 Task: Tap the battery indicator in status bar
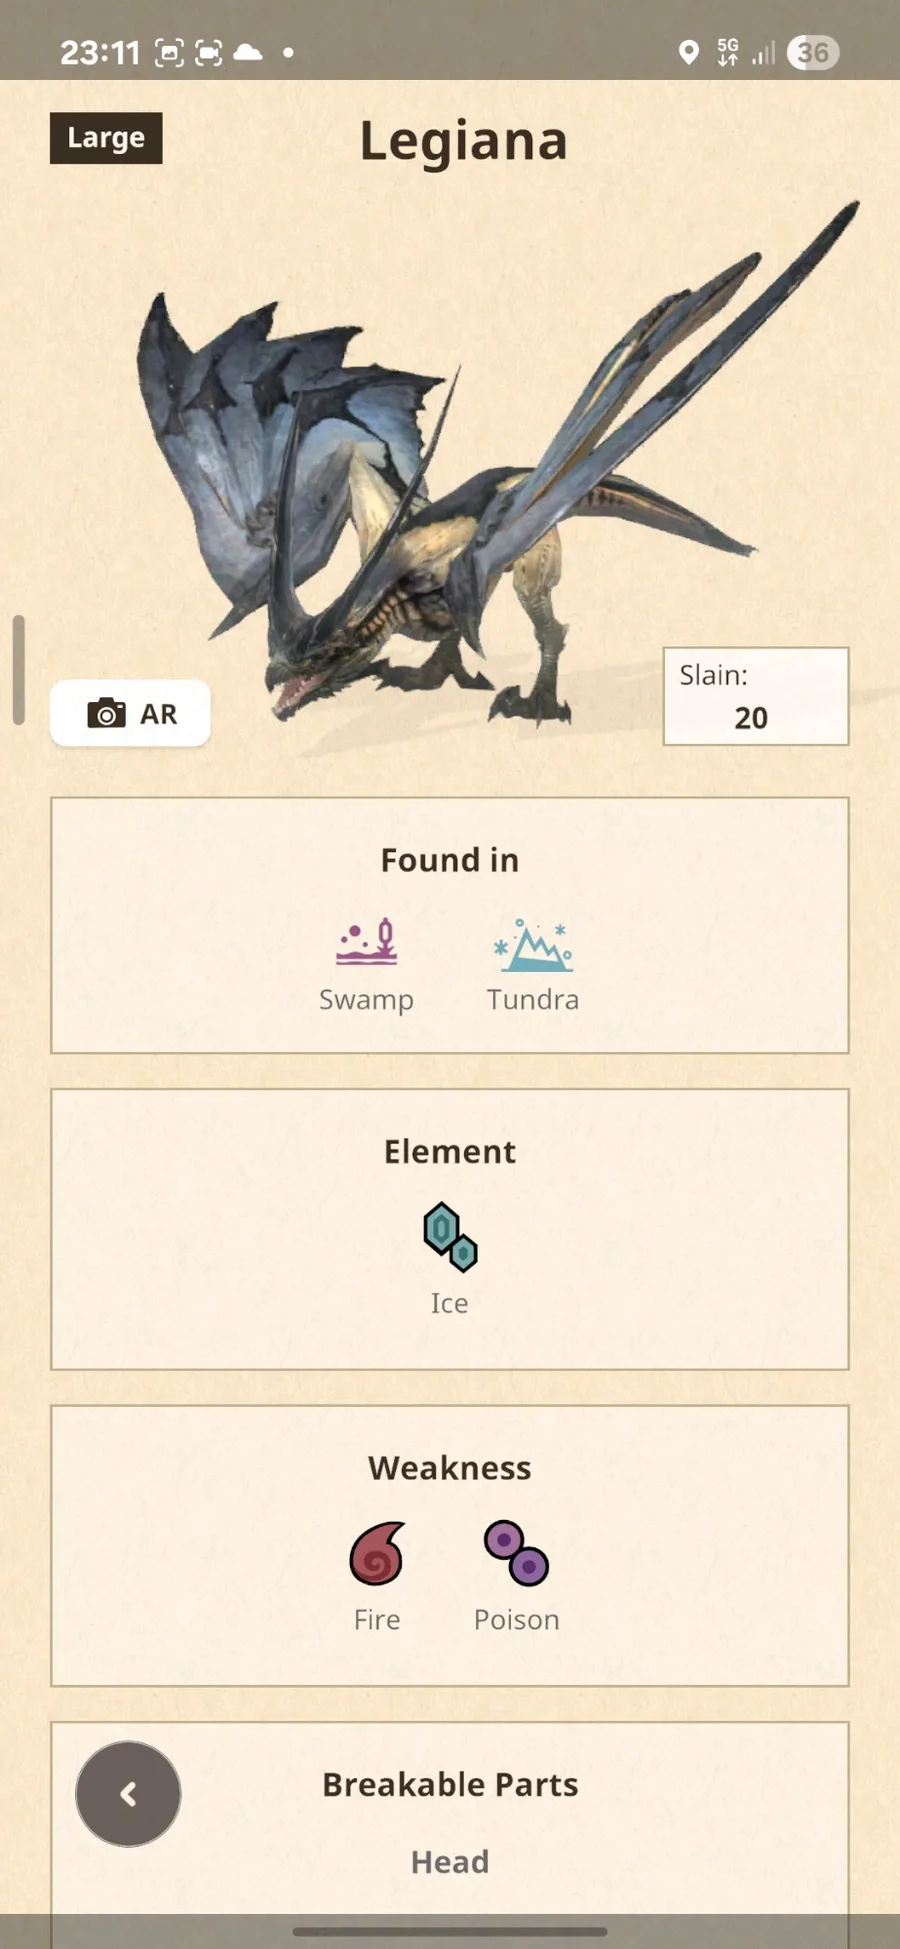(813, 52)
